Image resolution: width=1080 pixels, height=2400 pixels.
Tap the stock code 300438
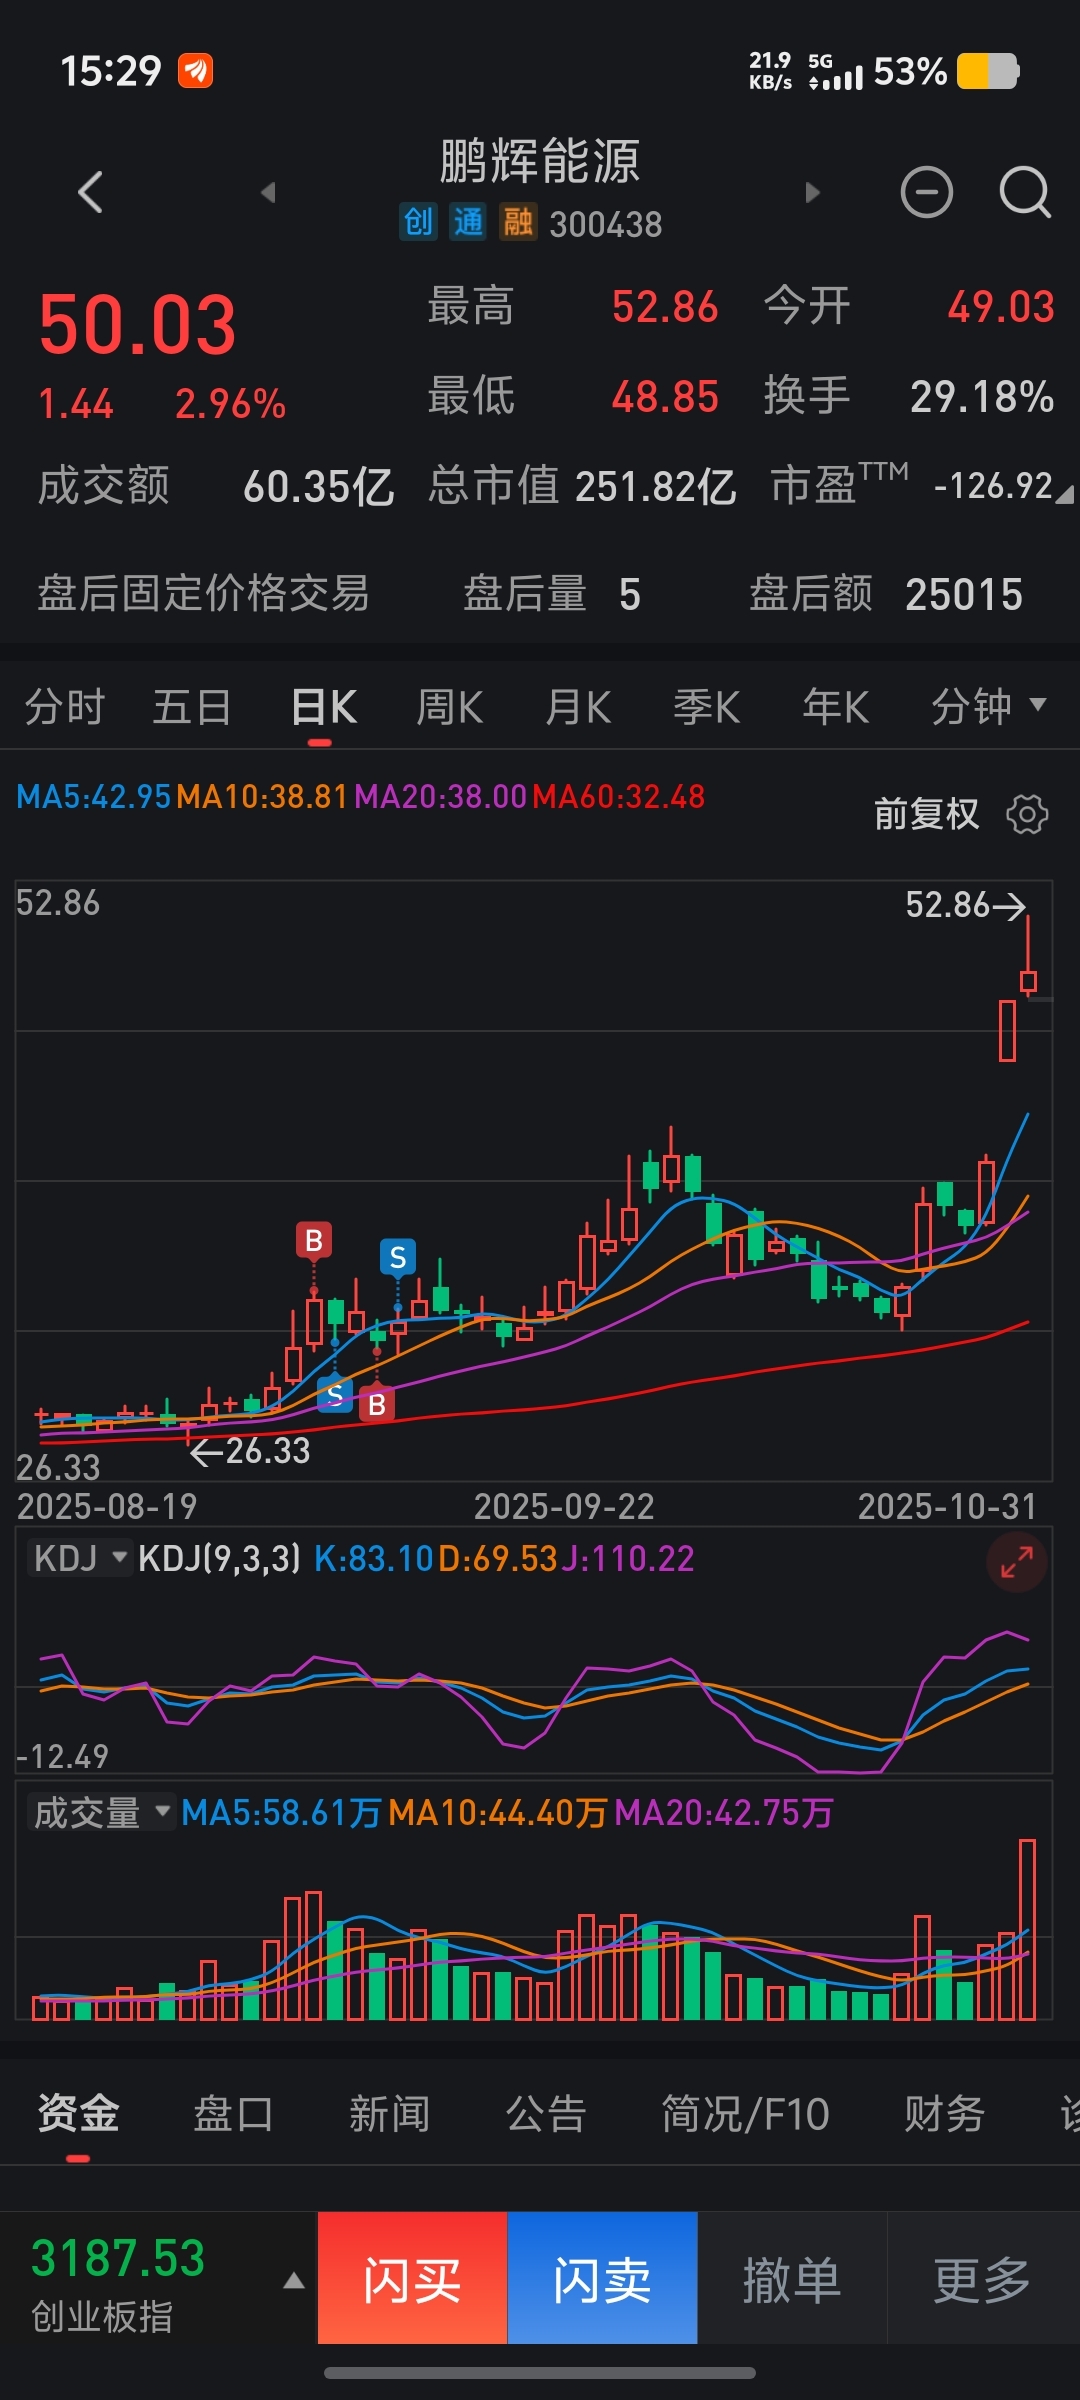pyautogui.click(x=606, y=224)
